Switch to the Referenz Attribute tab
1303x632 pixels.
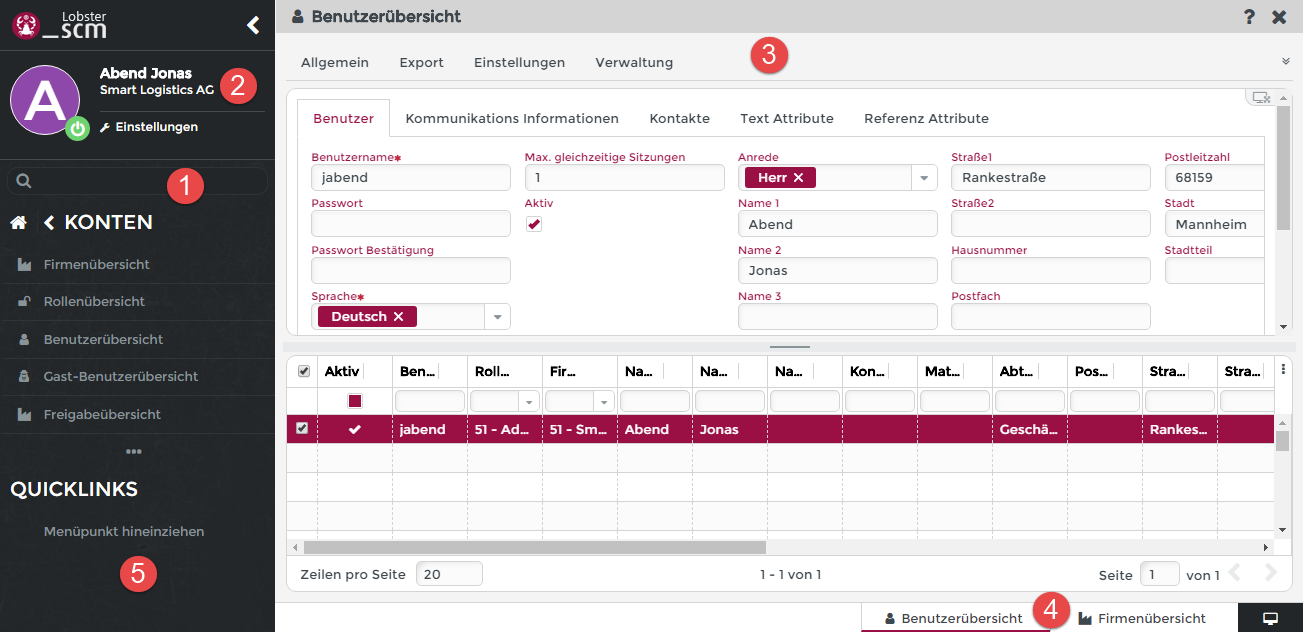coord(926,118)
